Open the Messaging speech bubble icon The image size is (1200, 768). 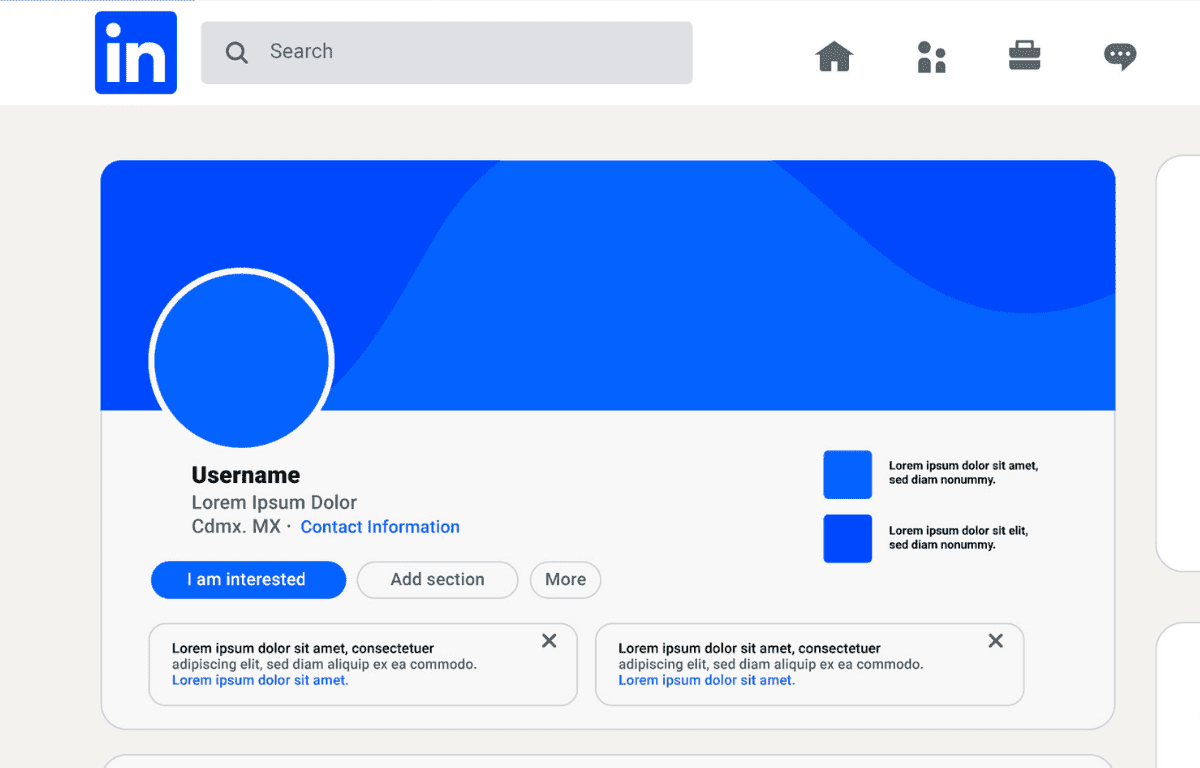[1119, 57]
